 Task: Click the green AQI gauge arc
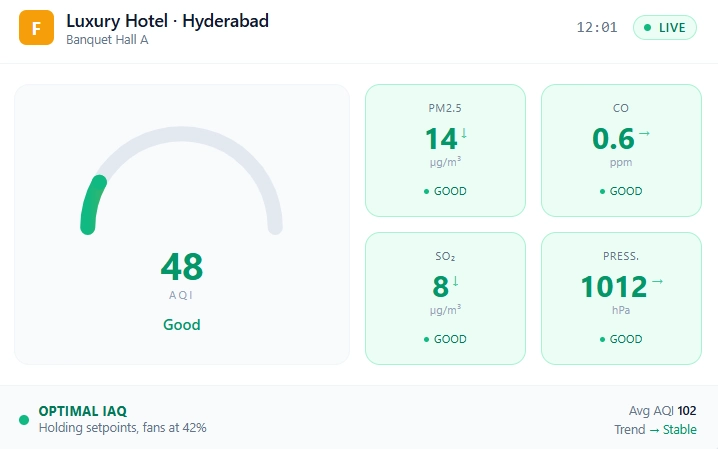point(92,205)
